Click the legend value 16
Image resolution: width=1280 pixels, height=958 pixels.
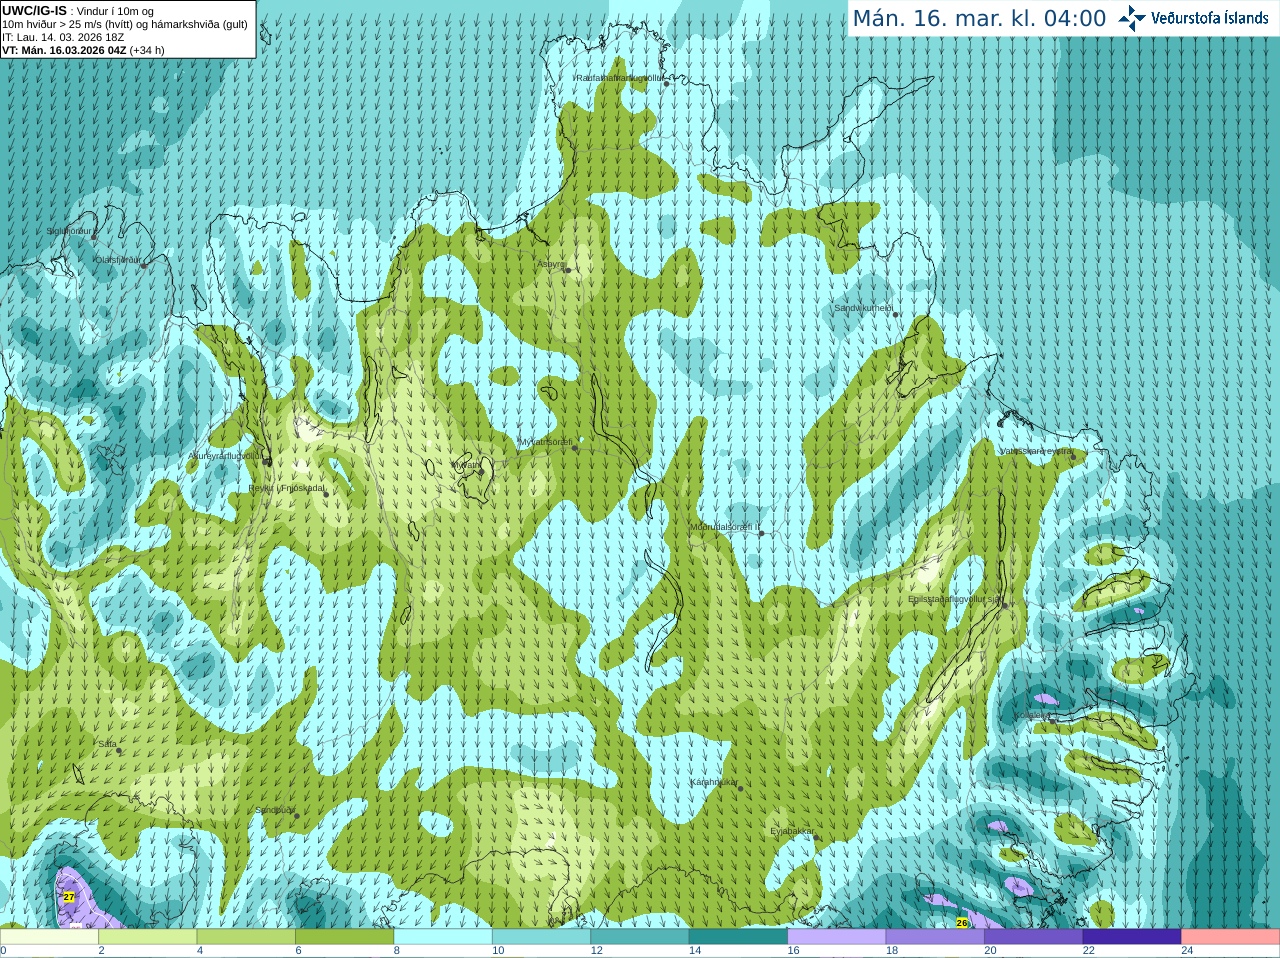pyautogui.click(x=793, y=951)
